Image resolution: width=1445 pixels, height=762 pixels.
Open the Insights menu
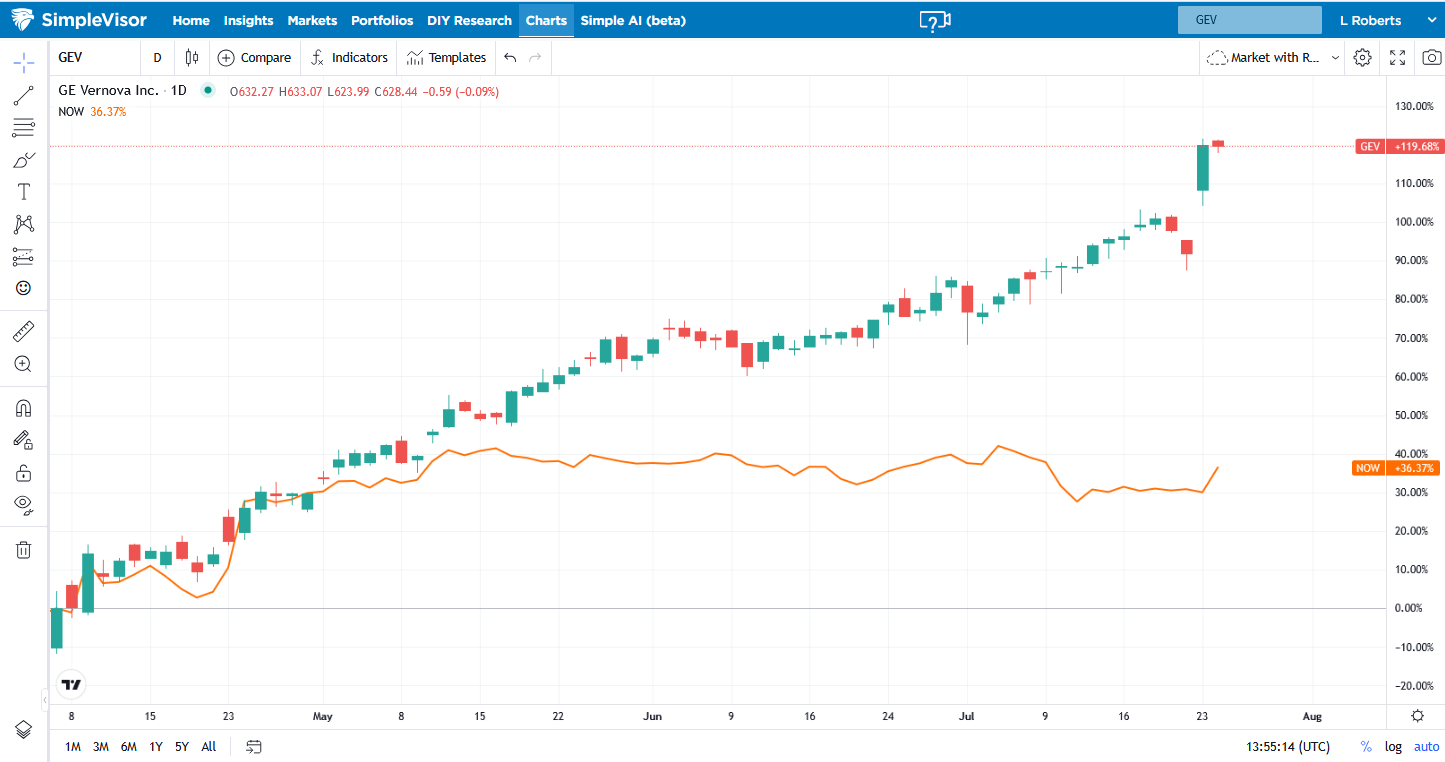pyautogui.click(x=248, y=20)
